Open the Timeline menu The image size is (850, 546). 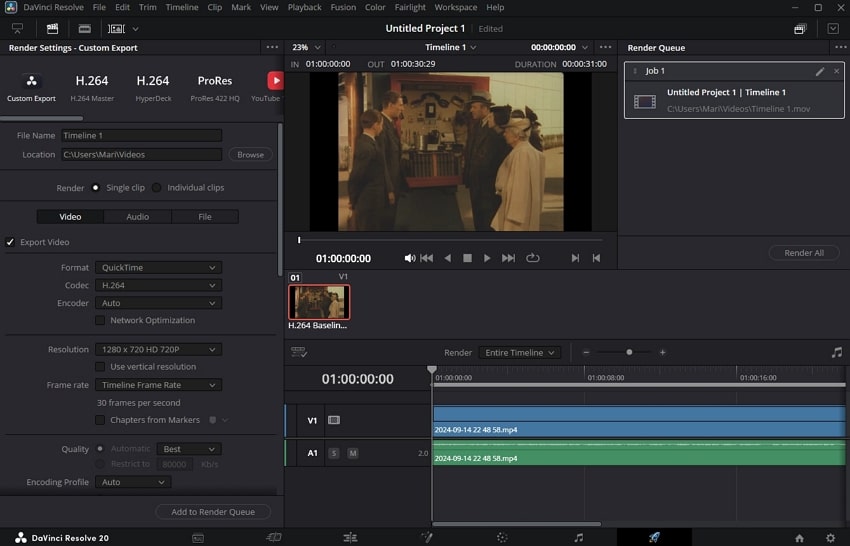click(182, 7)
